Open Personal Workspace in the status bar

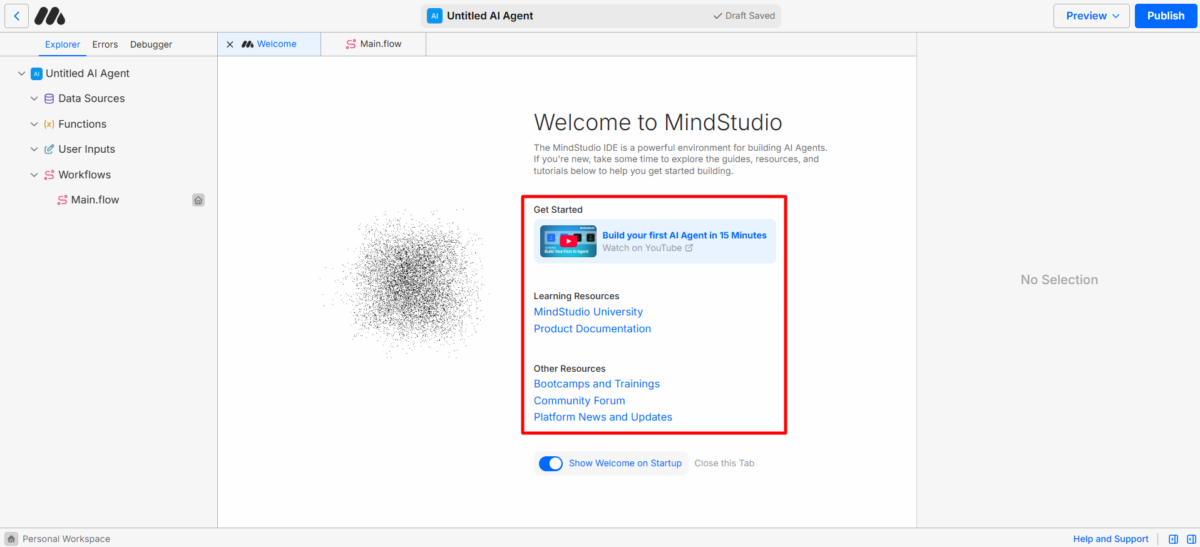tap(66, 539)
